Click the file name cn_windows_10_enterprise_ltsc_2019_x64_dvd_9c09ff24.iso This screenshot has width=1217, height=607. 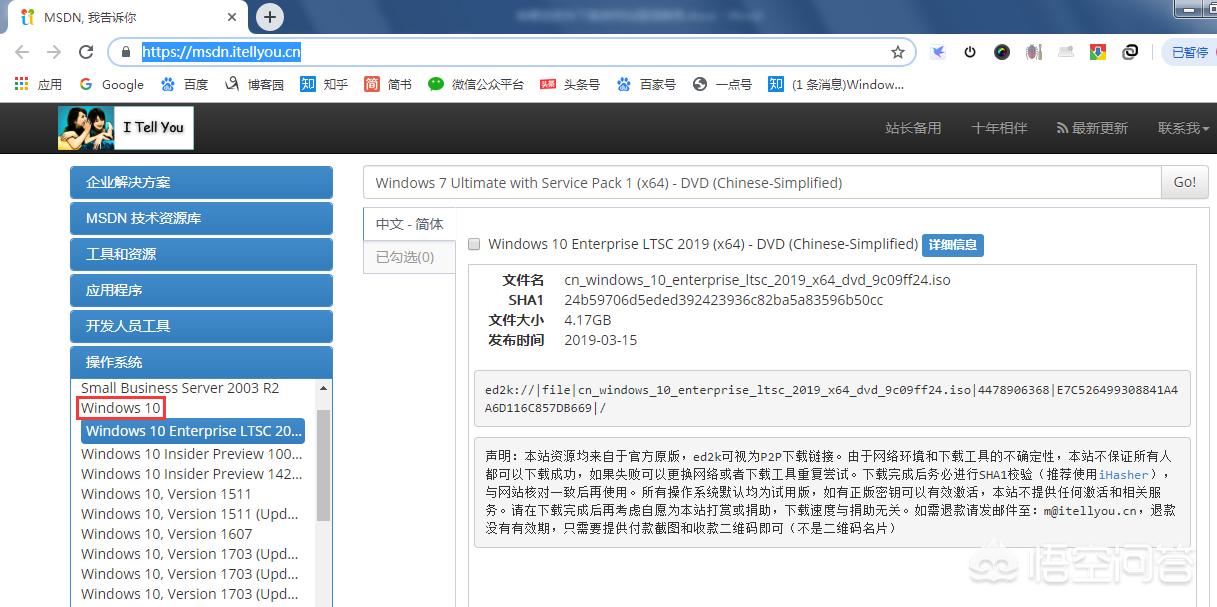tap(757, 280)
